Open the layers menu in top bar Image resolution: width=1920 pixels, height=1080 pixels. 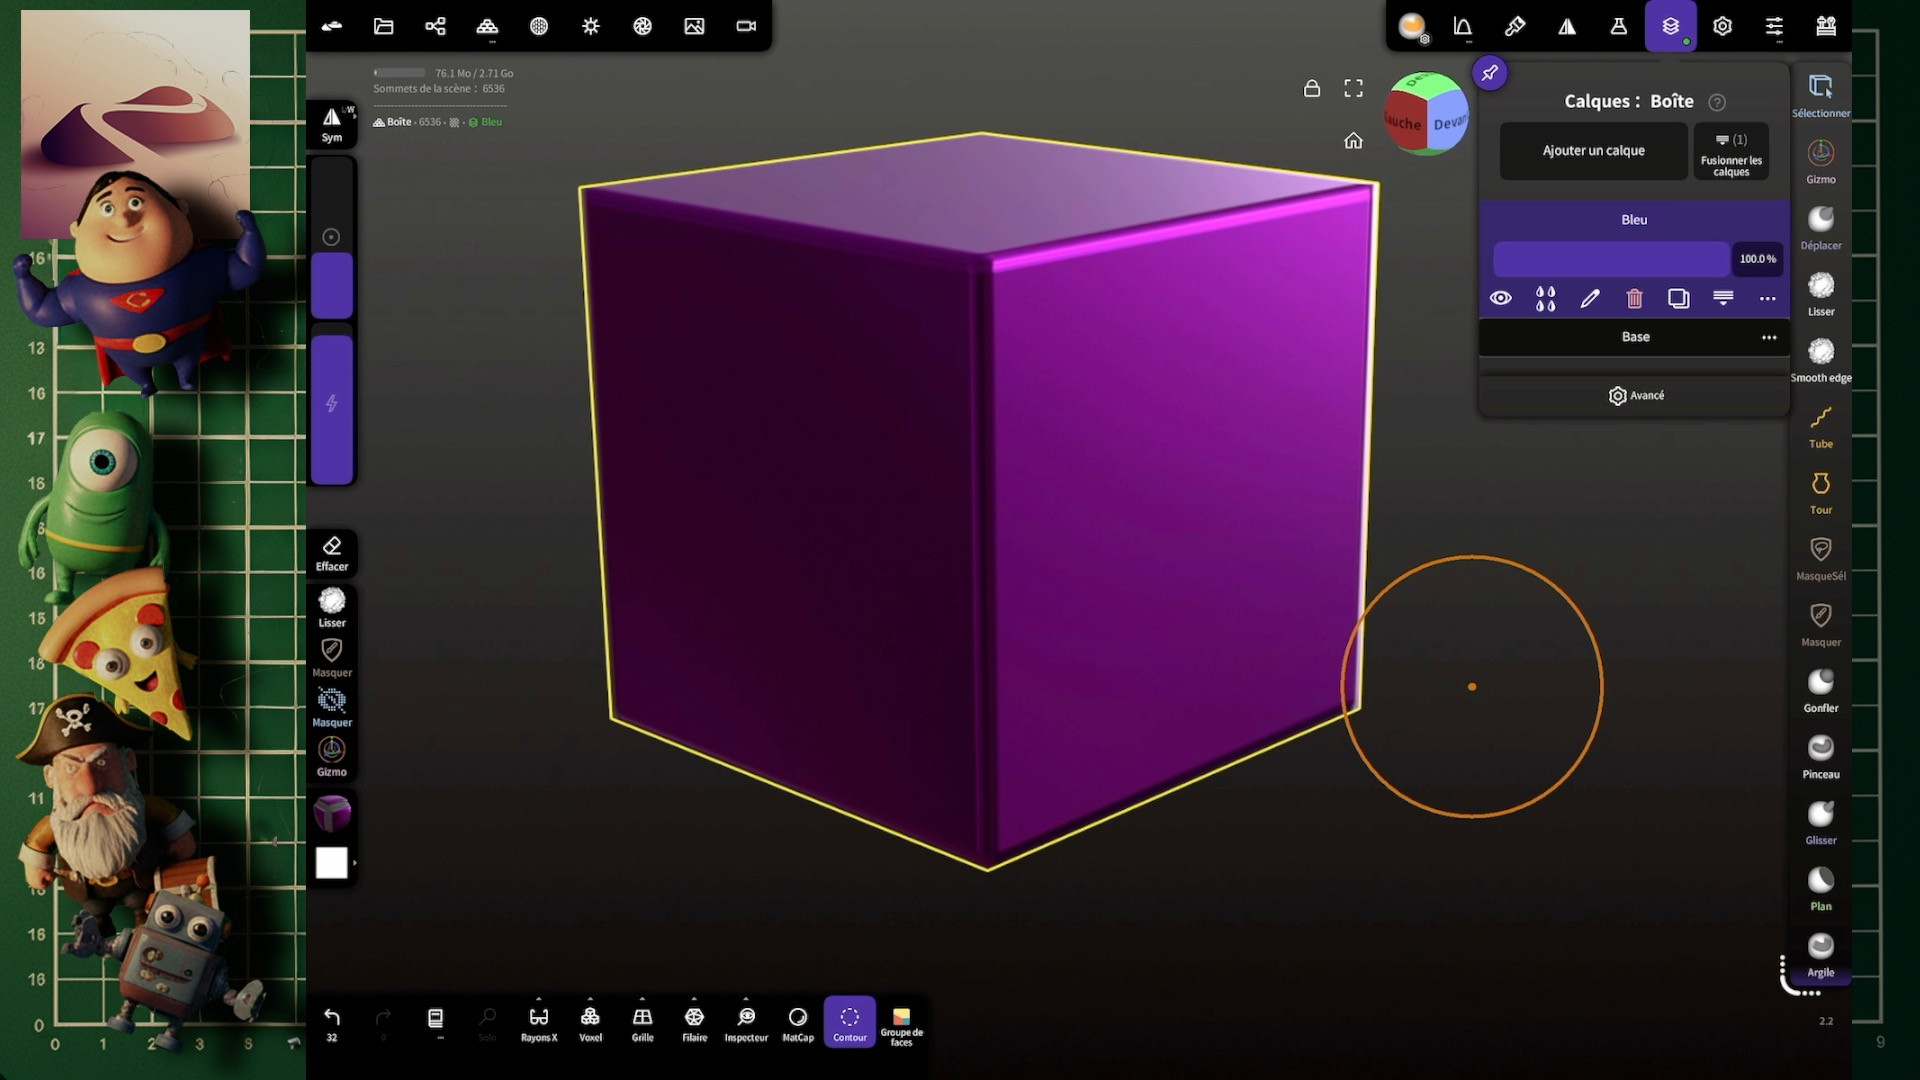pos(1670,27)
